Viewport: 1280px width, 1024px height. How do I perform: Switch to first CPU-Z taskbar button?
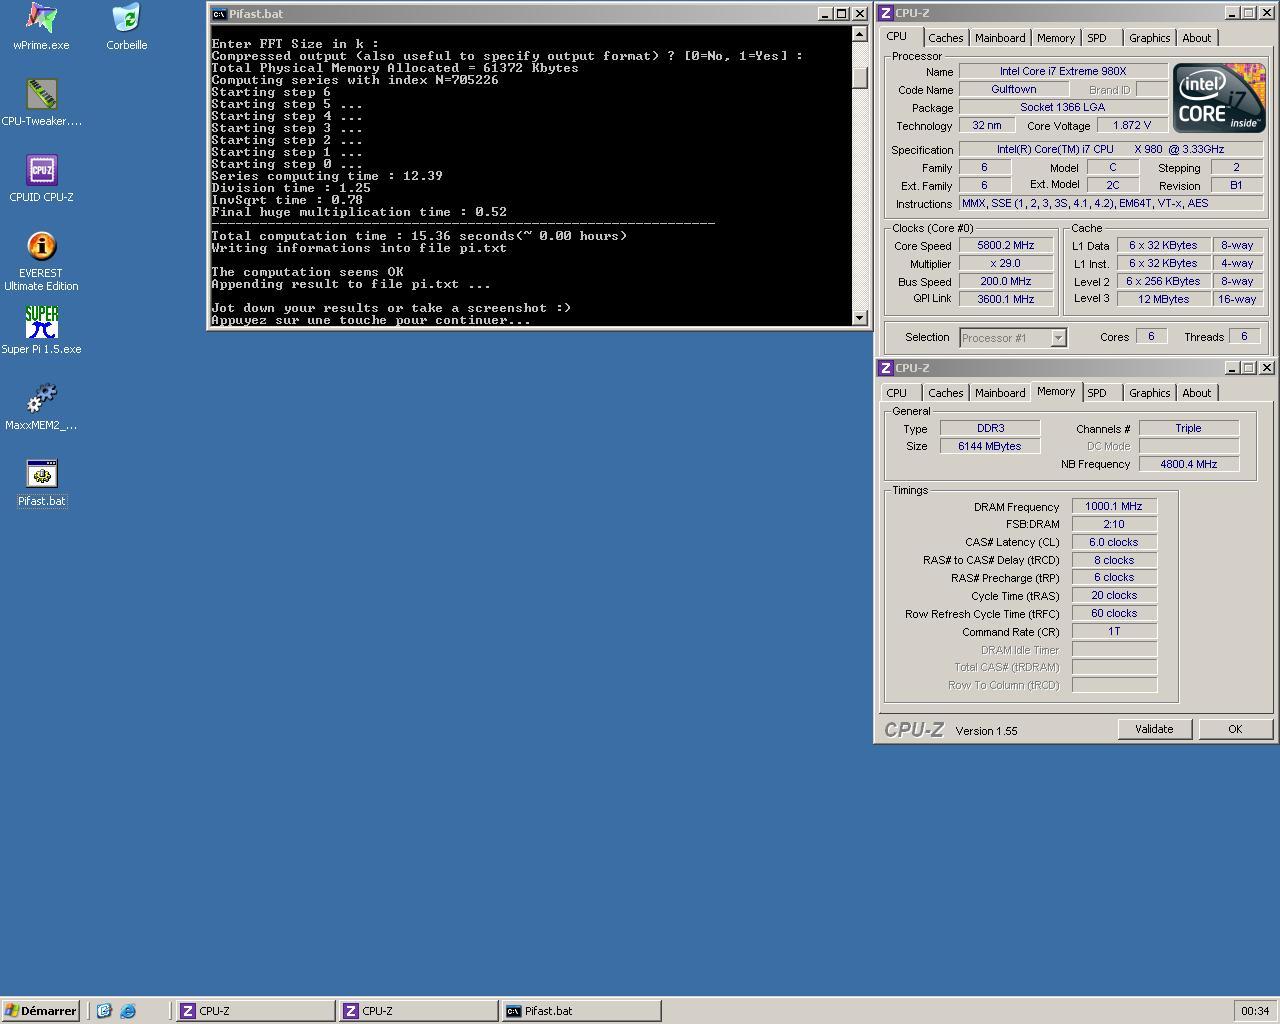pos(255,1011)
